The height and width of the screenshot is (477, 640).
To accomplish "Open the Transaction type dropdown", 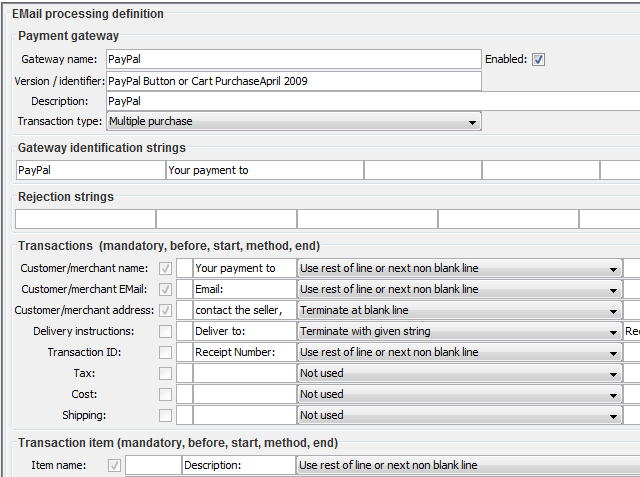I will 294,121.
